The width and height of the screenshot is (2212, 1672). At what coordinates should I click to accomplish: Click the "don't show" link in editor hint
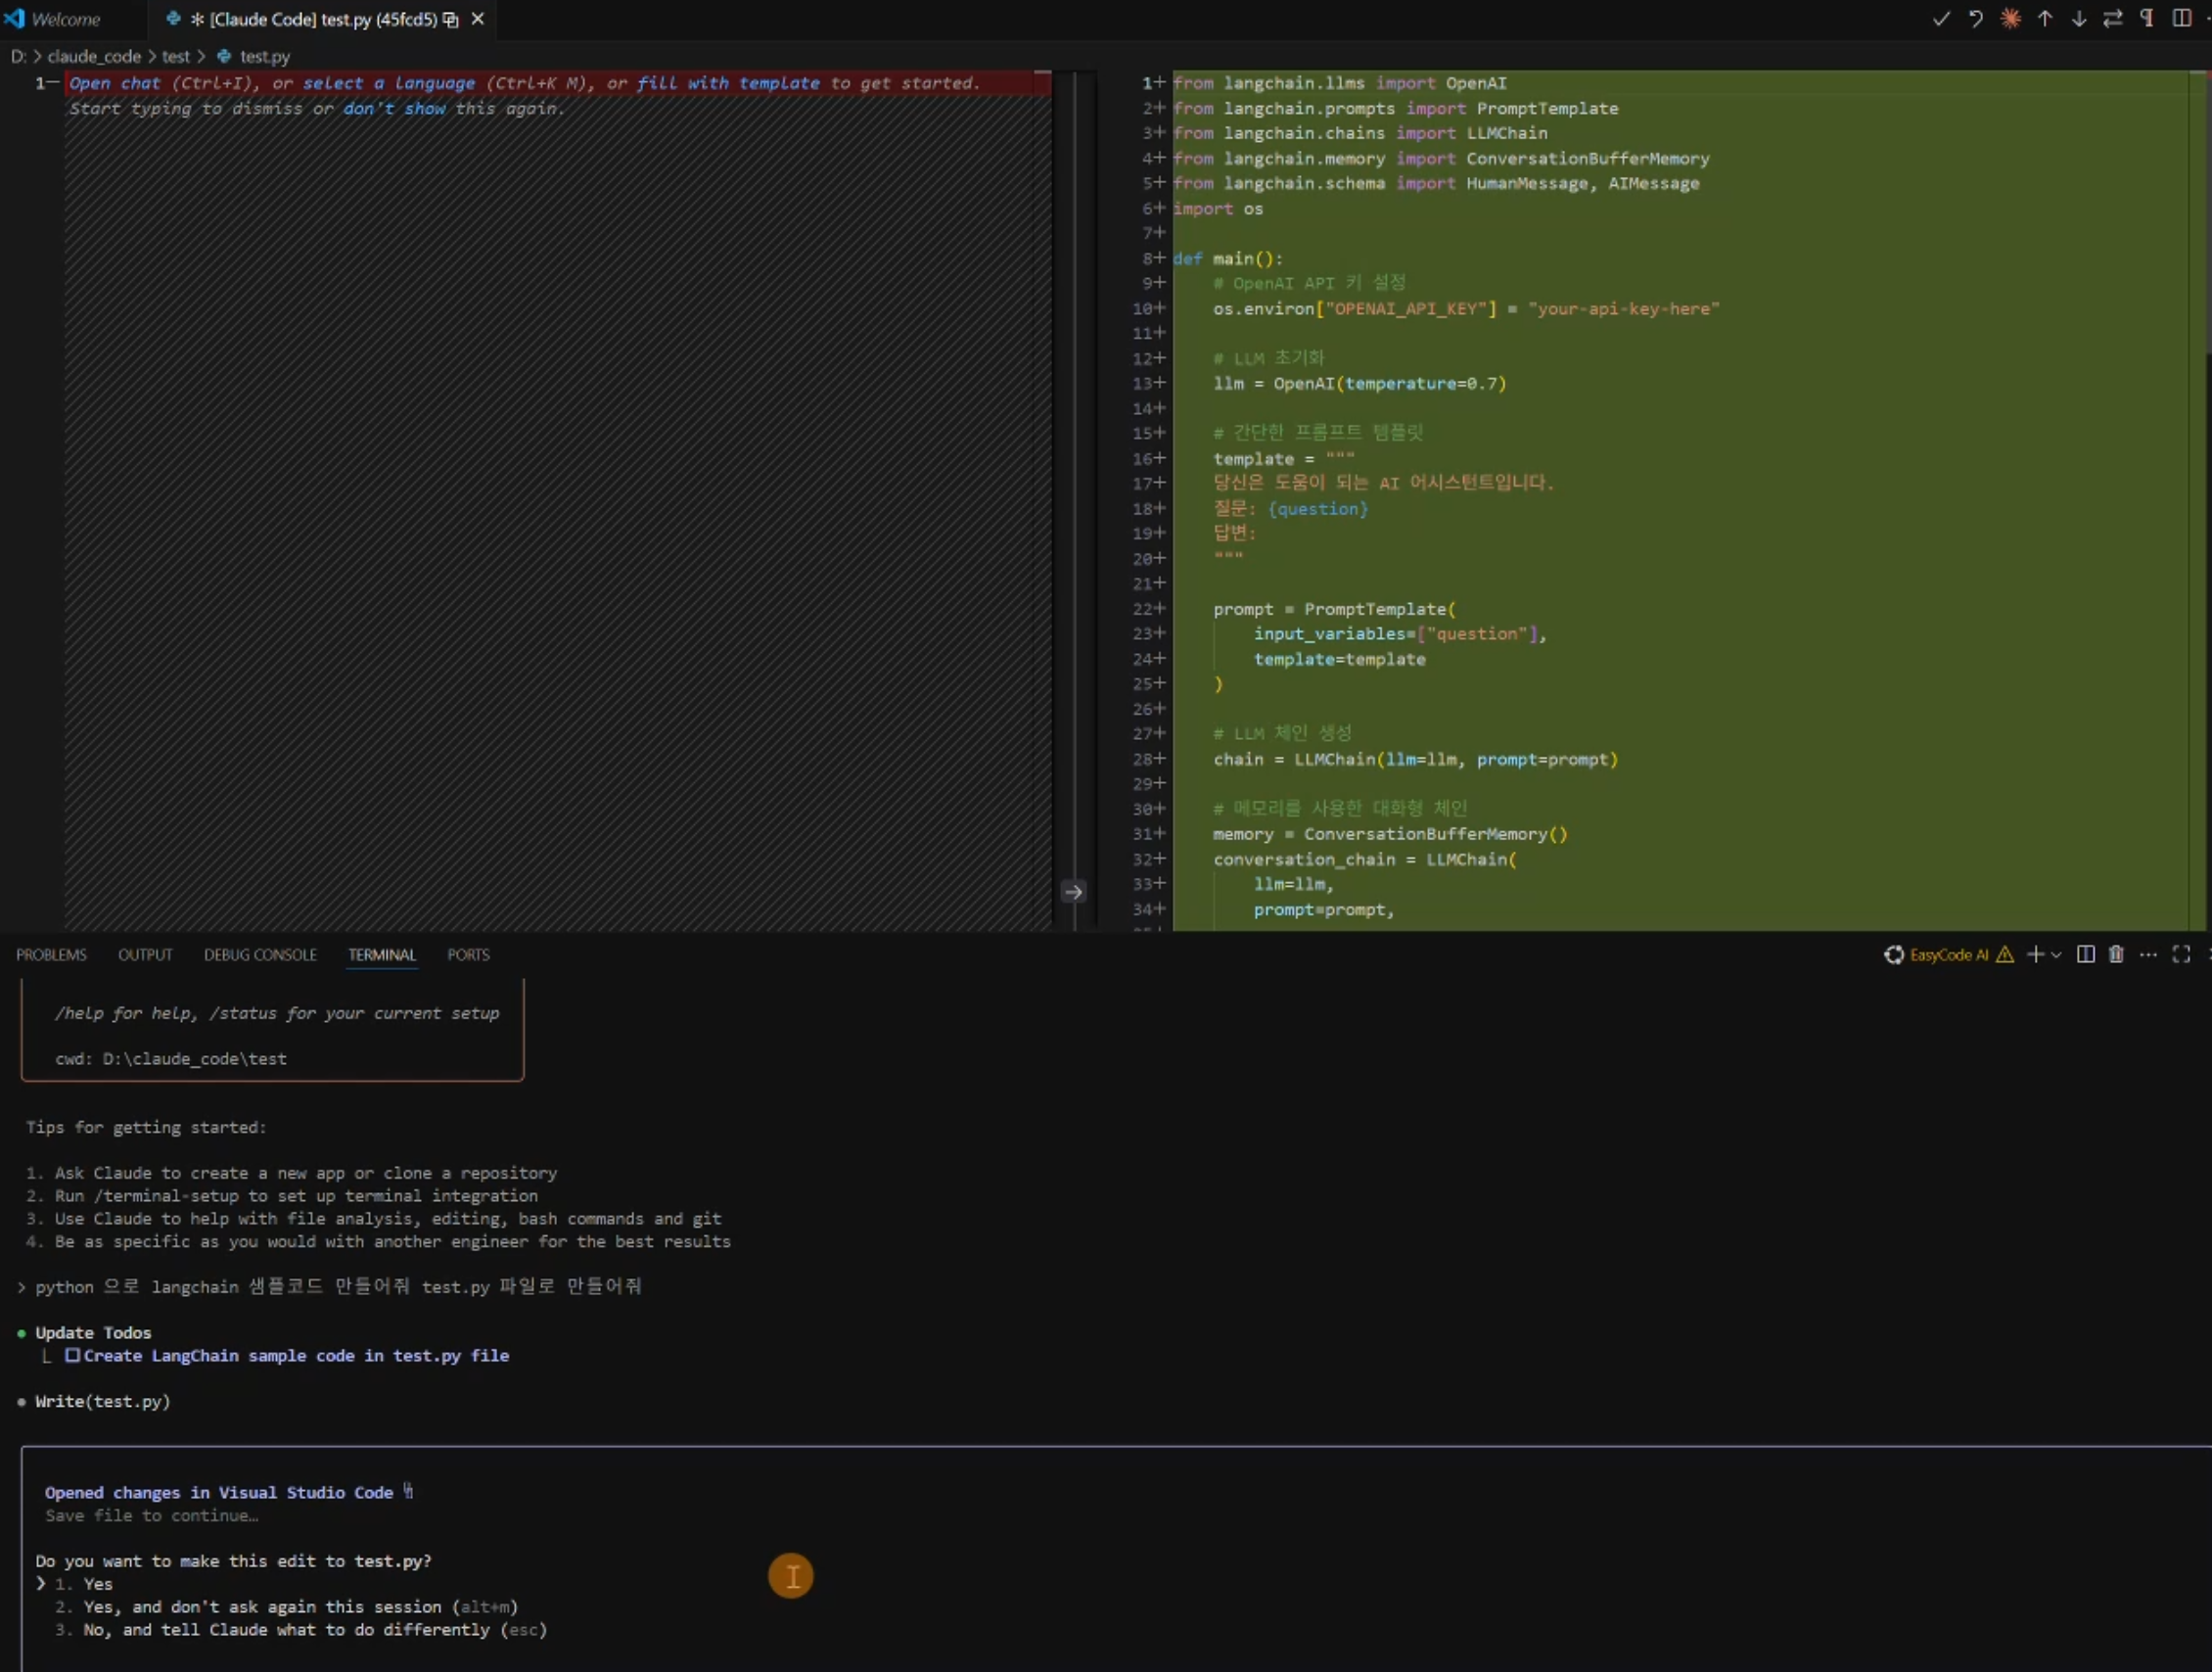395,108
